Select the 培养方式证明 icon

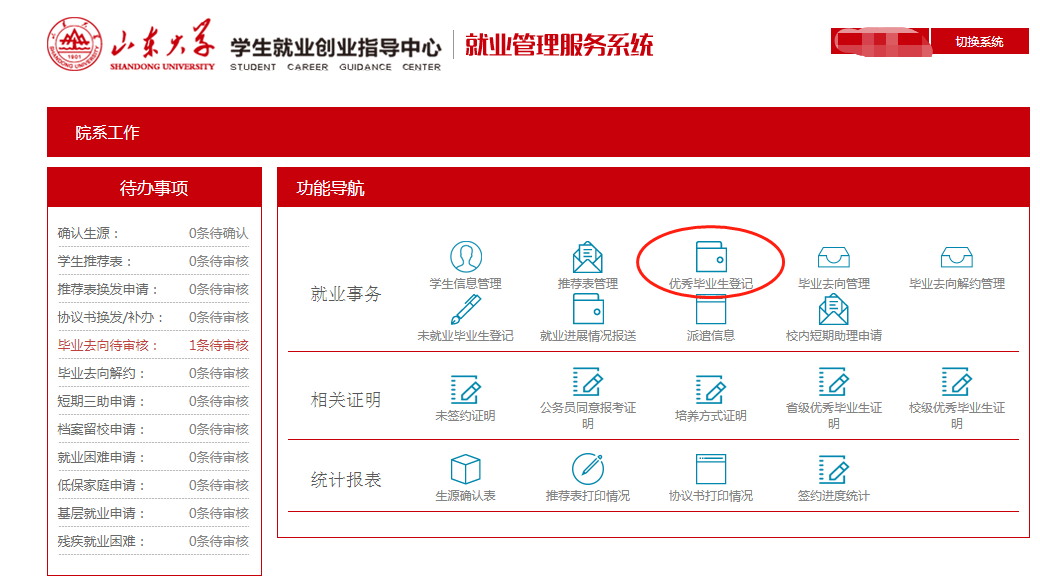tap(711, 389)
